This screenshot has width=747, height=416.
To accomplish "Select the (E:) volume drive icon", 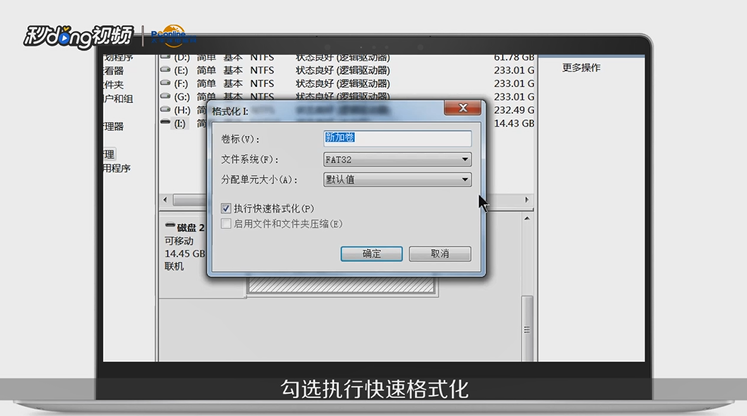I will click(x=165, y=70).
